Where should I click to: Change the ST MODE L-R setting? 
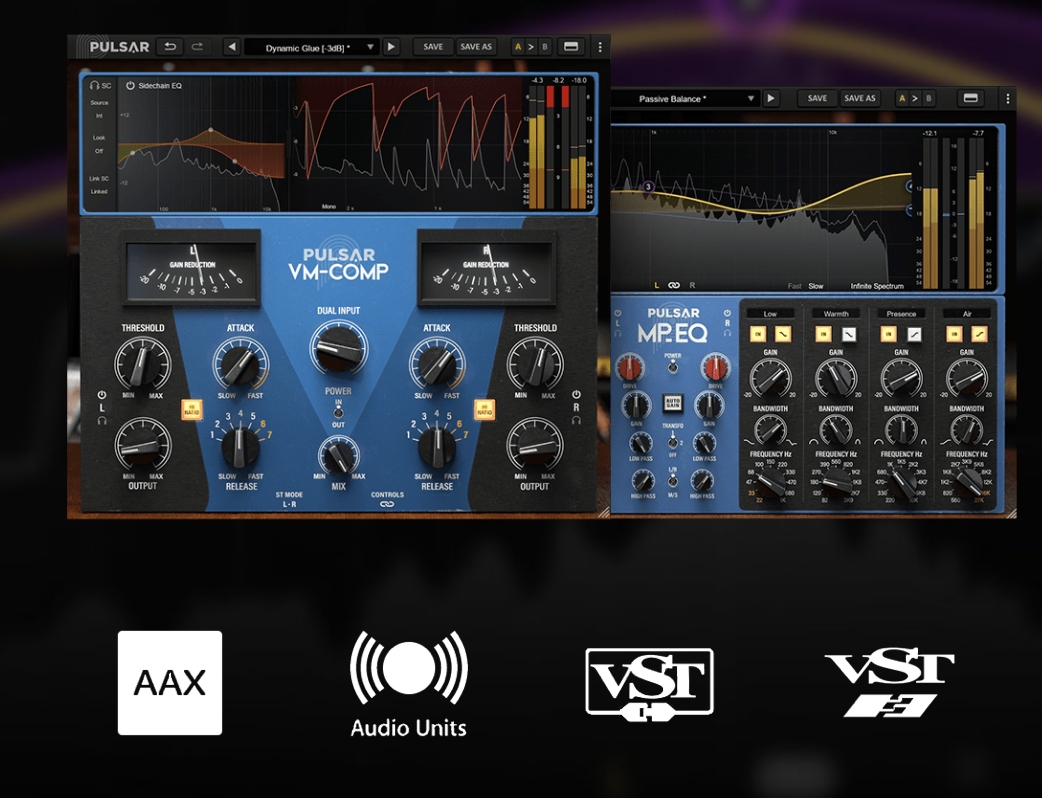[290, 504]
